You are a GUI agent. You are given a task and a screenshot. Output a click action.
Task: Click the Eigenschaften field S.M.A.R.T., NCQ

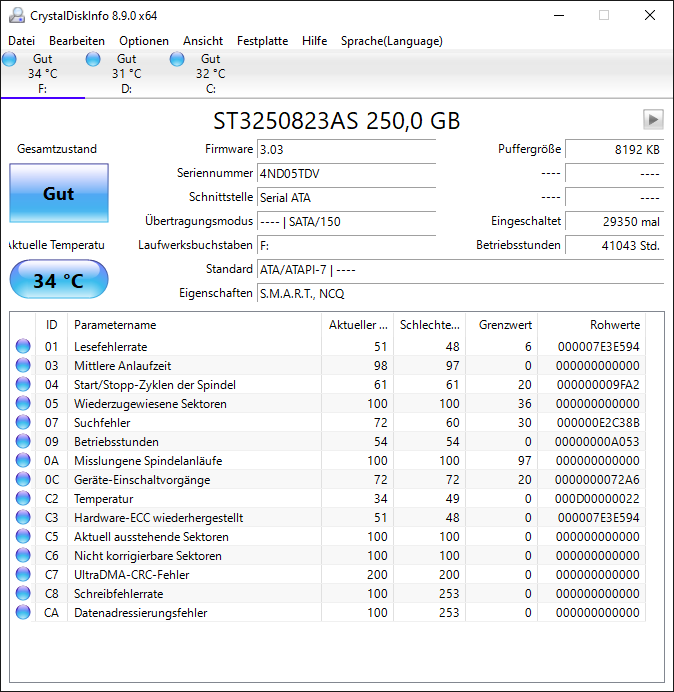point(460,293)
